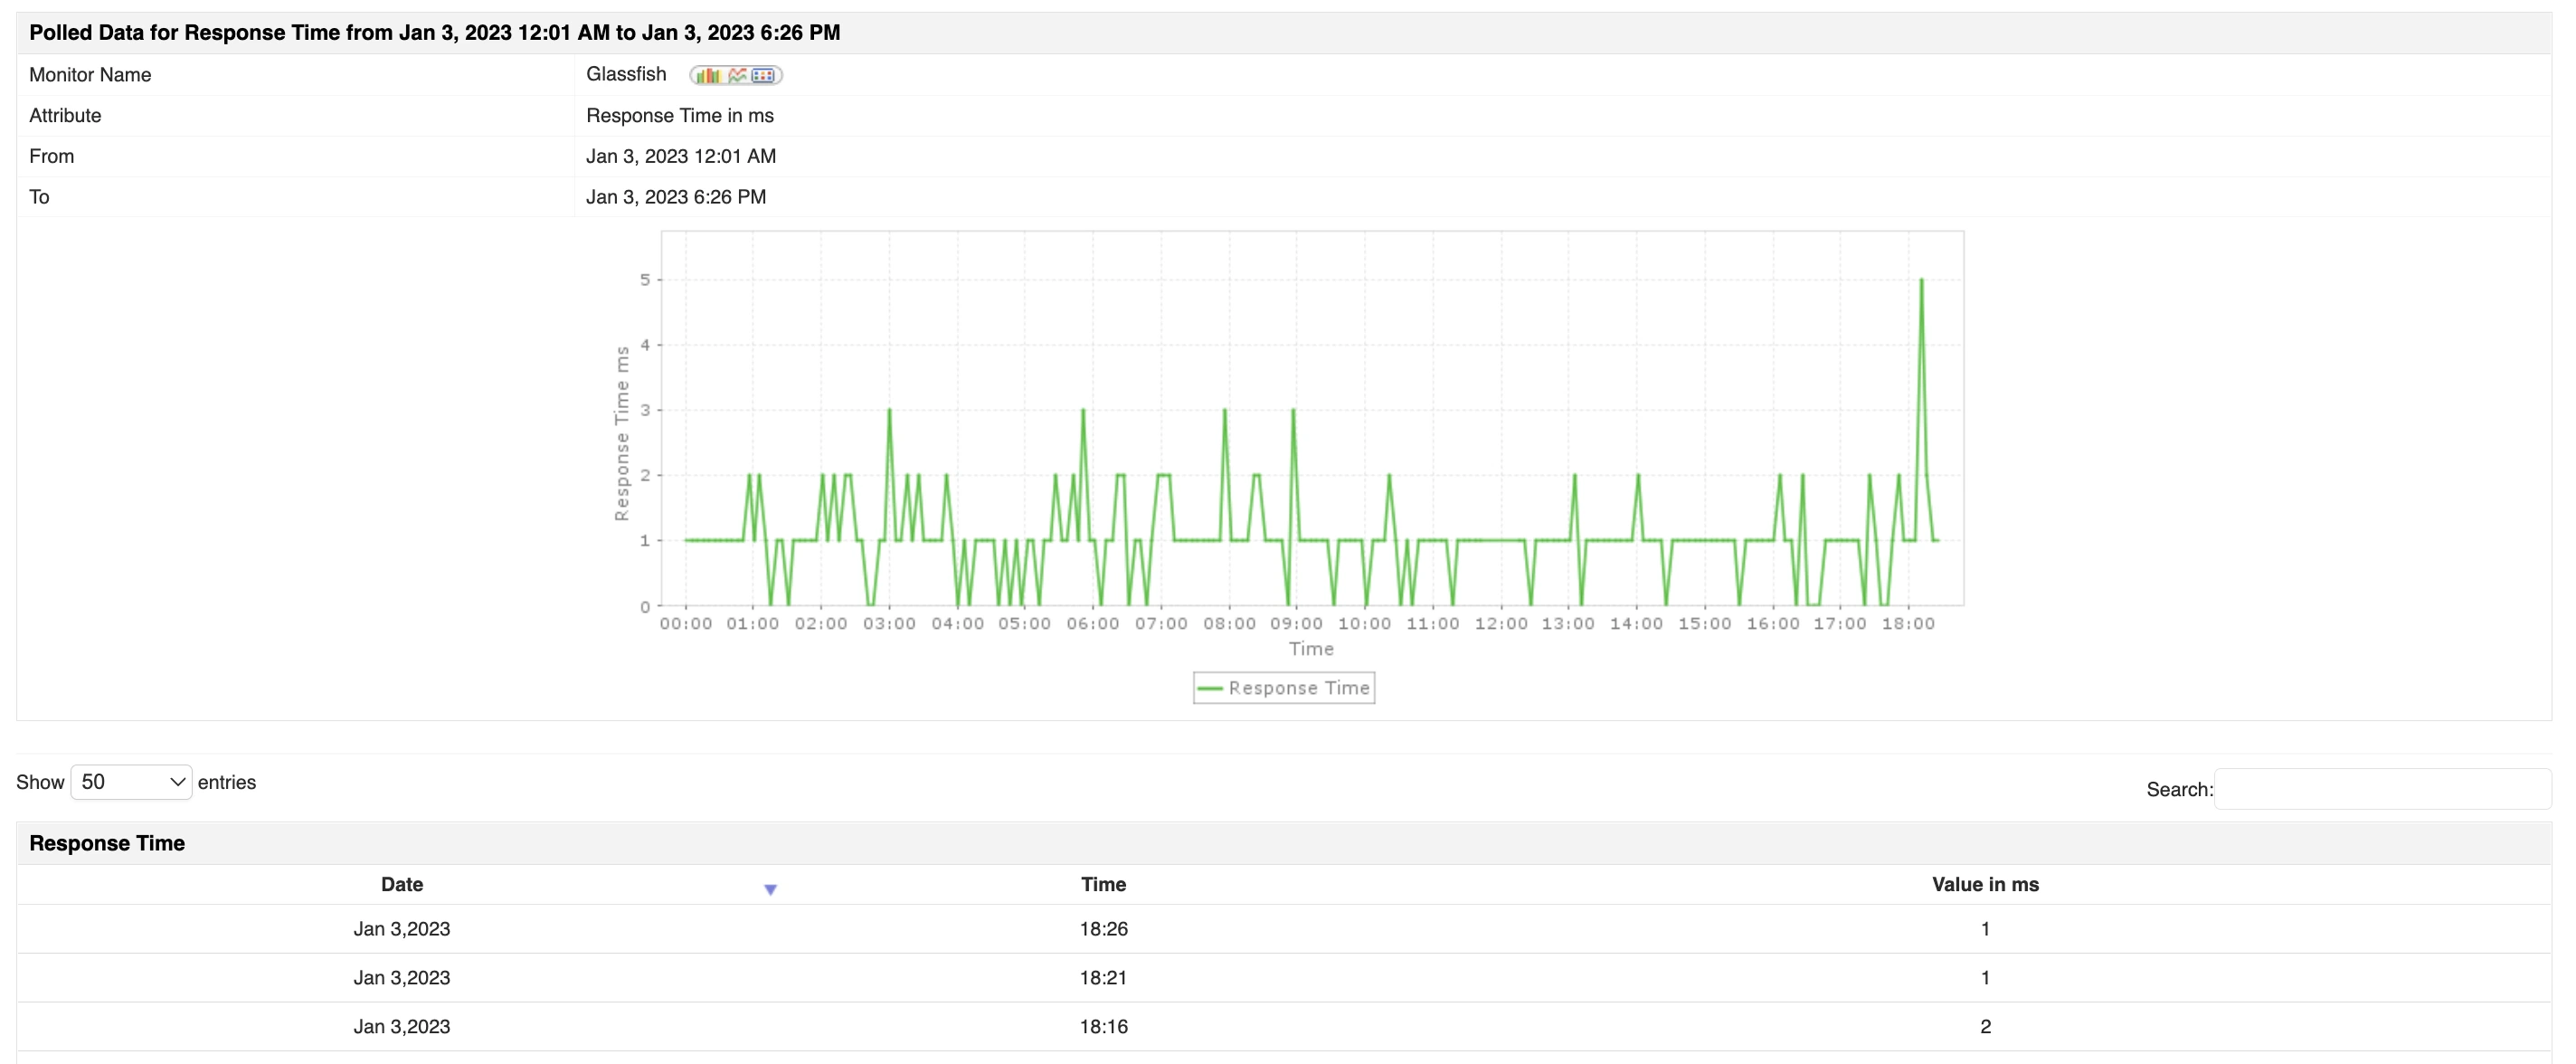The width and height of the screenshot is (2576, 1064).
Task: Click the Response Time table heading
Action: coord(107,843)
